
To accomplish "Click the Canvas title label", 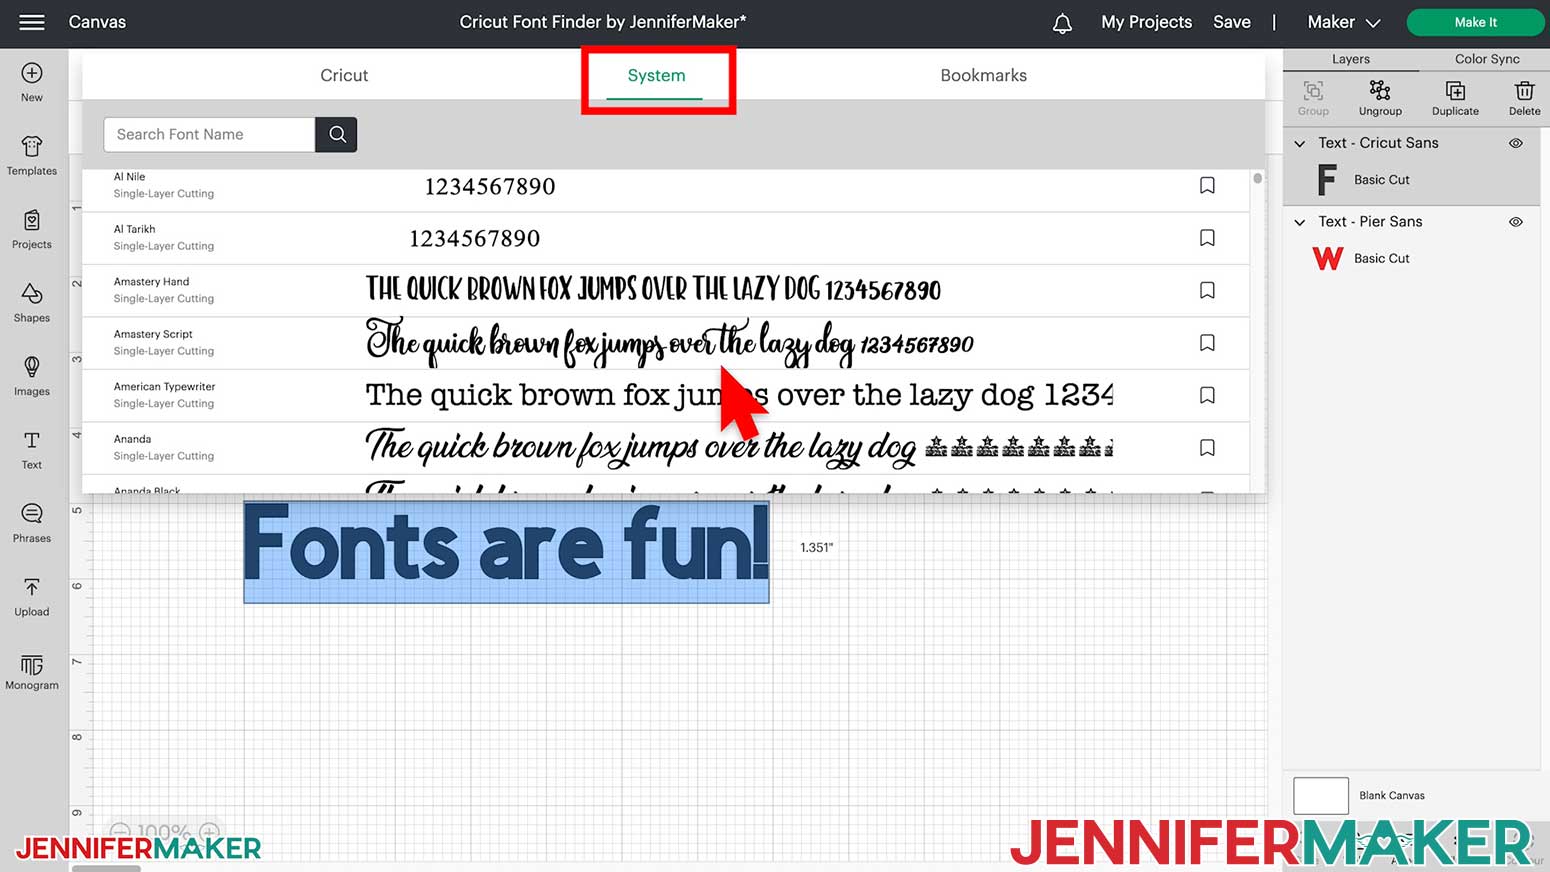I will (97, 22).
